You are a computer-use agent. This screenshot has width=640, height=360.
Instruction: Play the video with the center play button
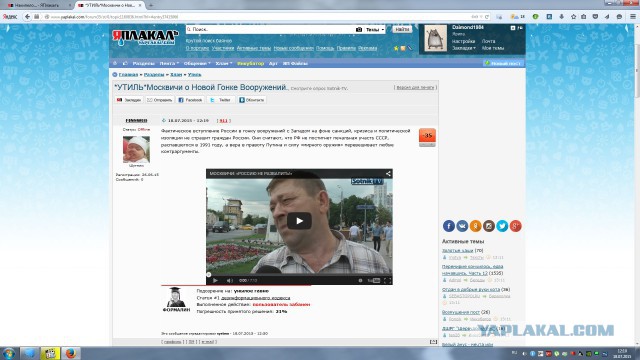tap(299, 221)
